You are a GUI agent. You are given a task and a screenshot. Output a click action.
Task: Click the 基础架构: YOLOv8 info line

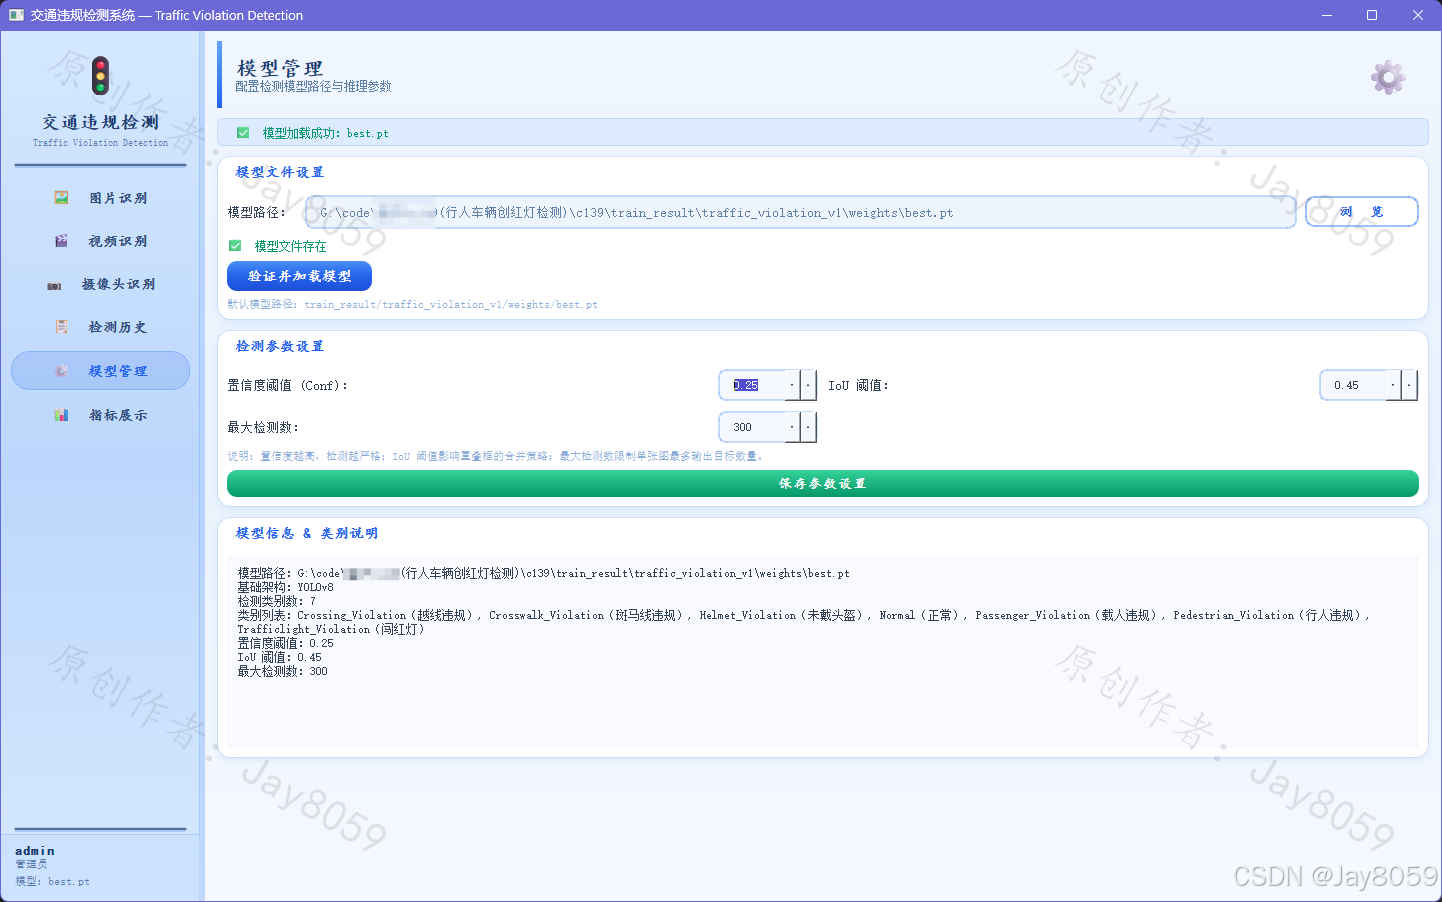tap(285, 587)
